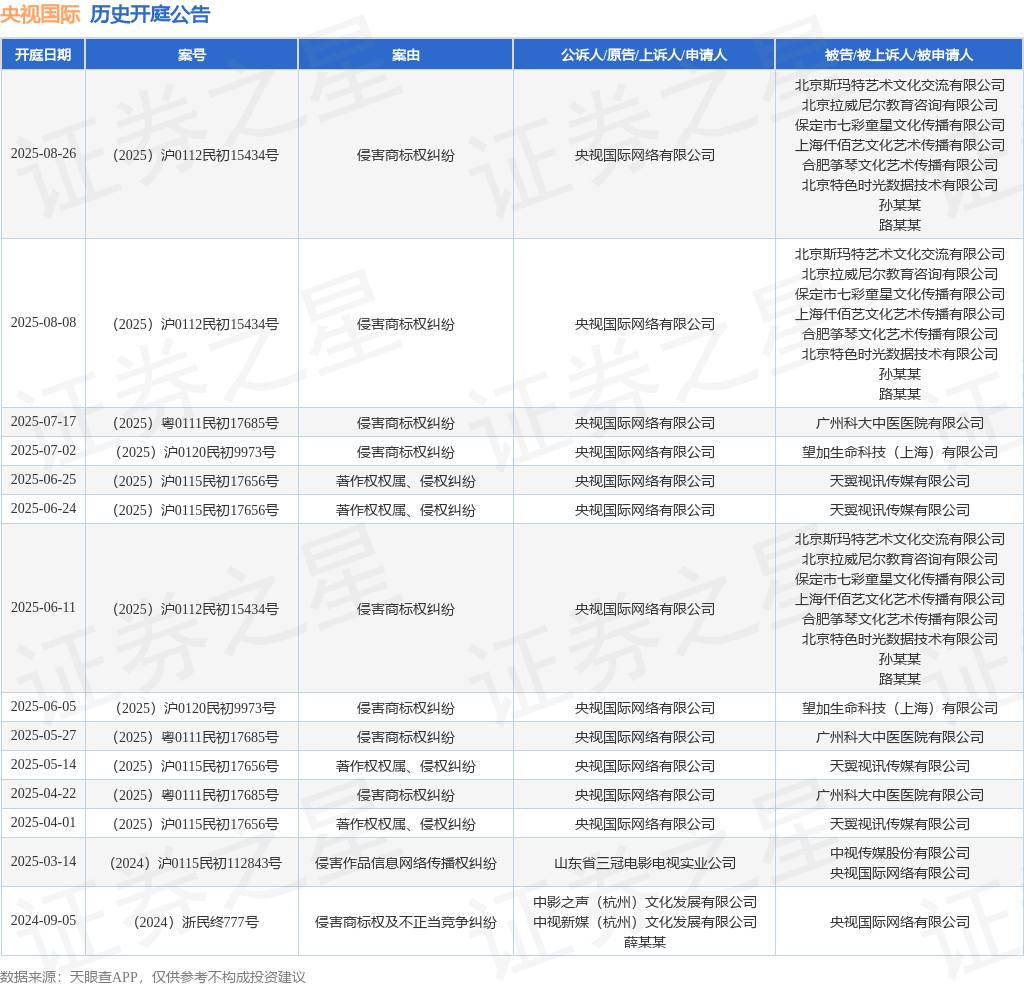Image resolution: width=1024 pixels, height=986 pixels.
Task: Click plaintiff 薛某某 in the 2024-09-05 row
Action: 645,942
